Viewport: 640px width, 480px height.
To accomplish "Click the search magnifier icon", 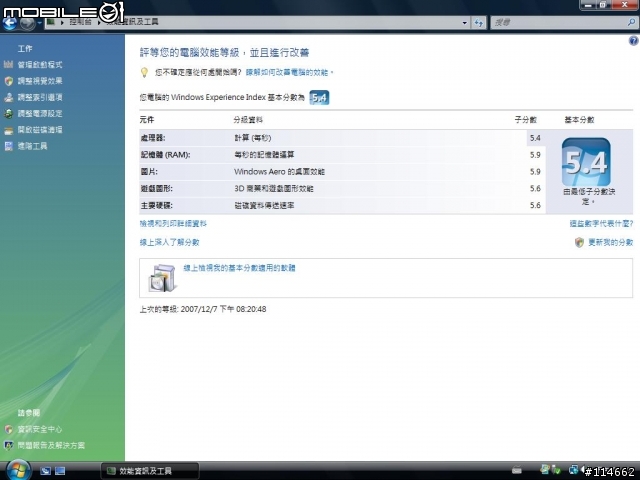I will [631, 22].
